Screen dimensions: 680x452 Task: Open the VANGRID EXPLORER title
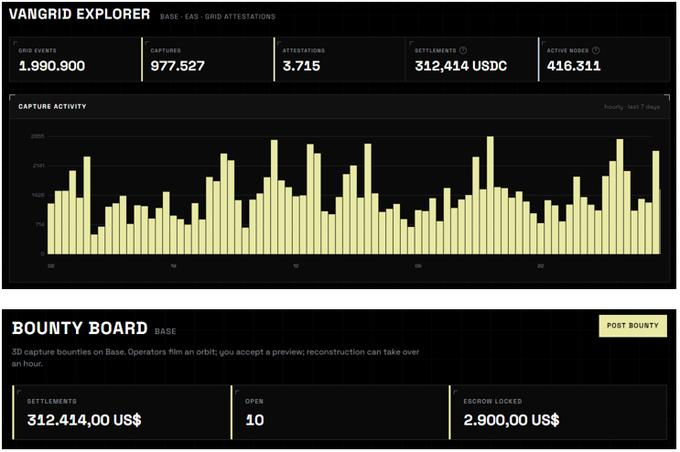point(79,14)
